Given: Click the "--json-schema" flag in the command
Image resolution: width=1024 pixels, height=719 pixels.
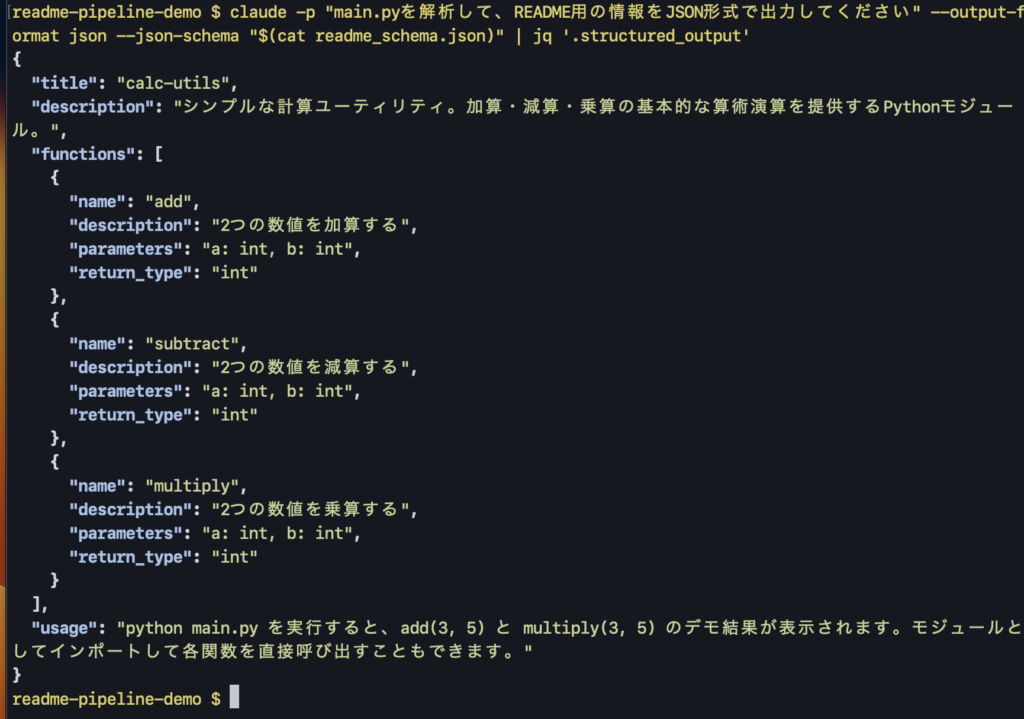Looking at the screenshot, I should 181,35.
